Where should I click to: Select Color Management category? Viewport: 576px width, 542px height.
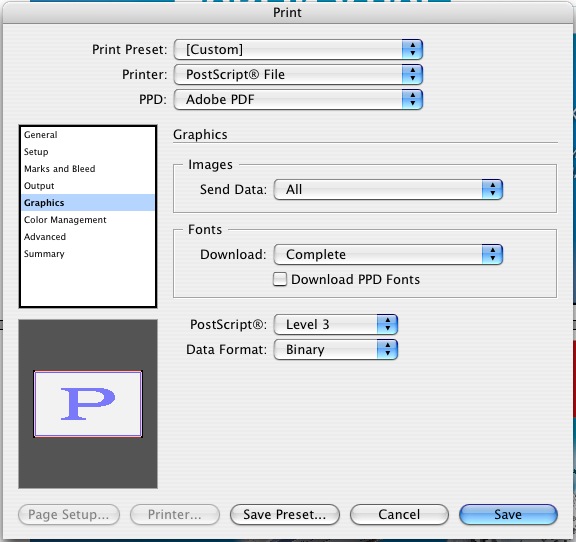tap(88, 220)
